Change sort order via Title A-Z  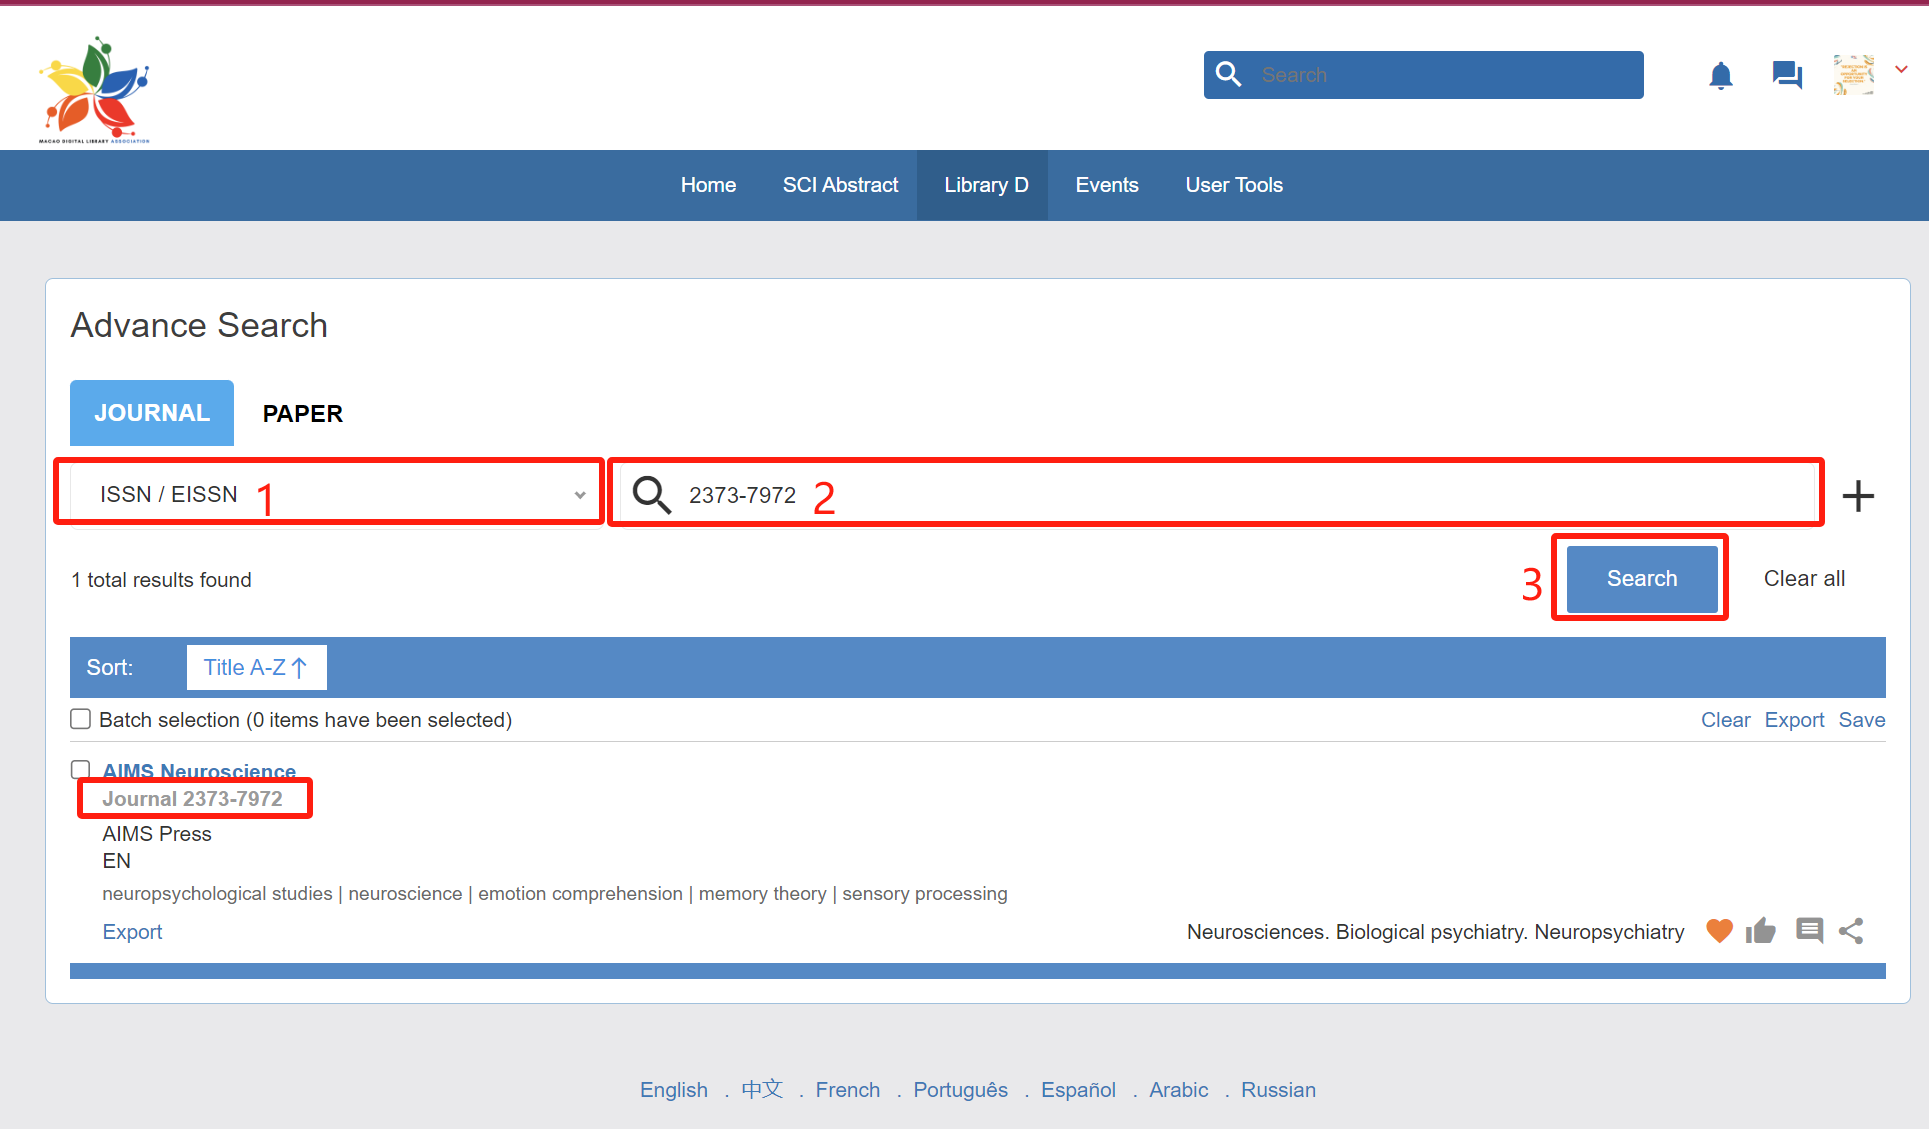click(256, 667)
